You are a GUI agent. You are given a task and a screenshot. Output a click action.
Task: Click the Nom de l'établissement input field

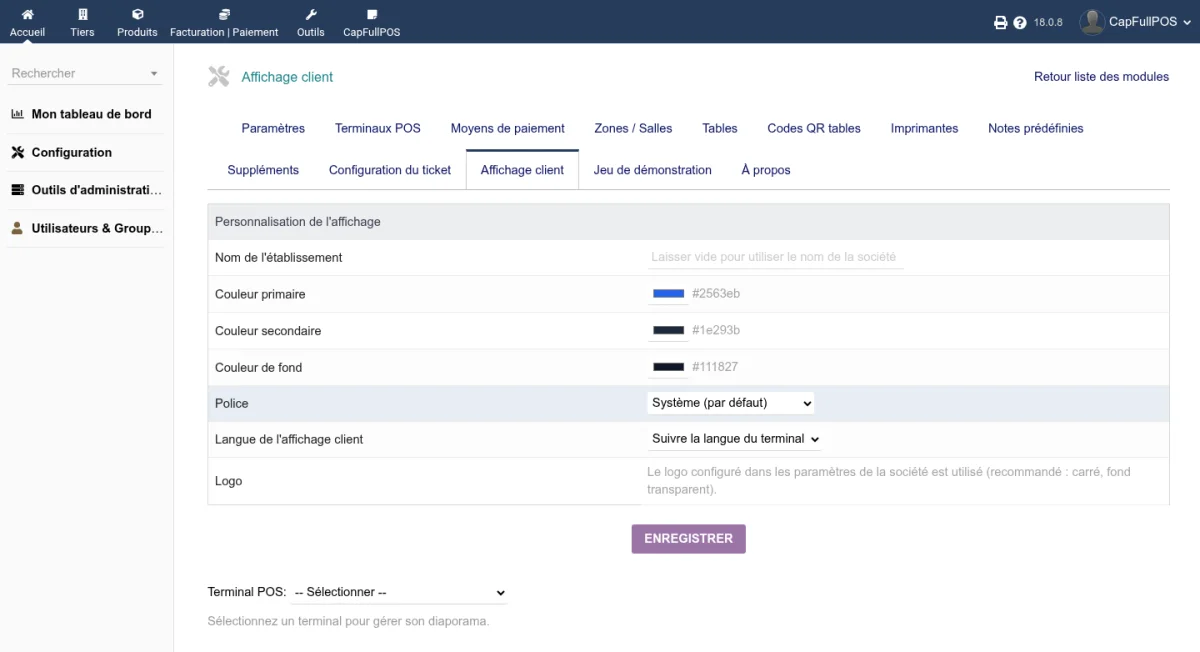[776, 257]
